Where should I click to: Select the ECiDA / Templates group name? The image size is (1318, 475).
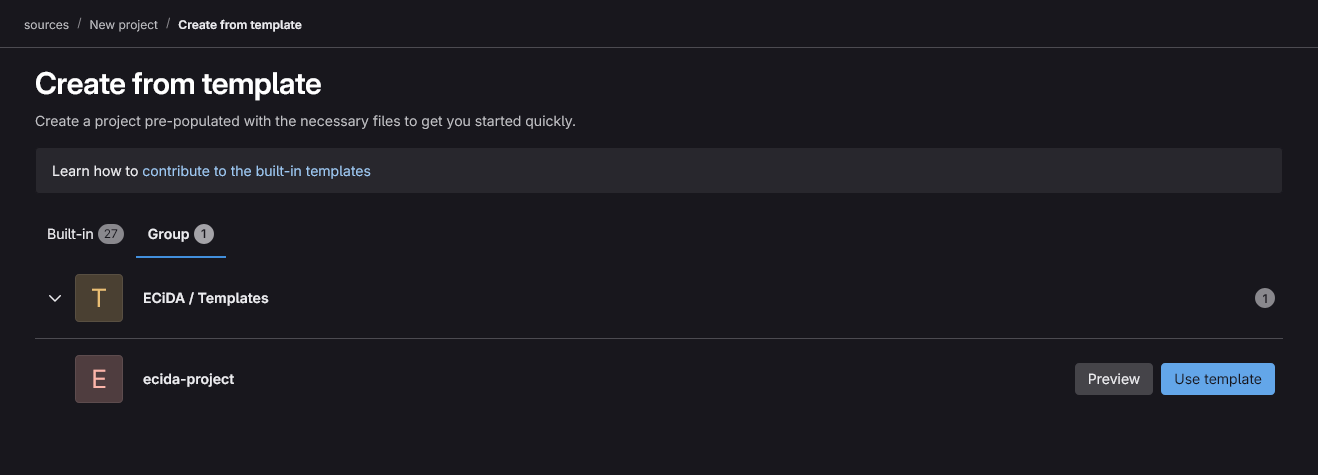pyautogui.click(x=206, y=298)
